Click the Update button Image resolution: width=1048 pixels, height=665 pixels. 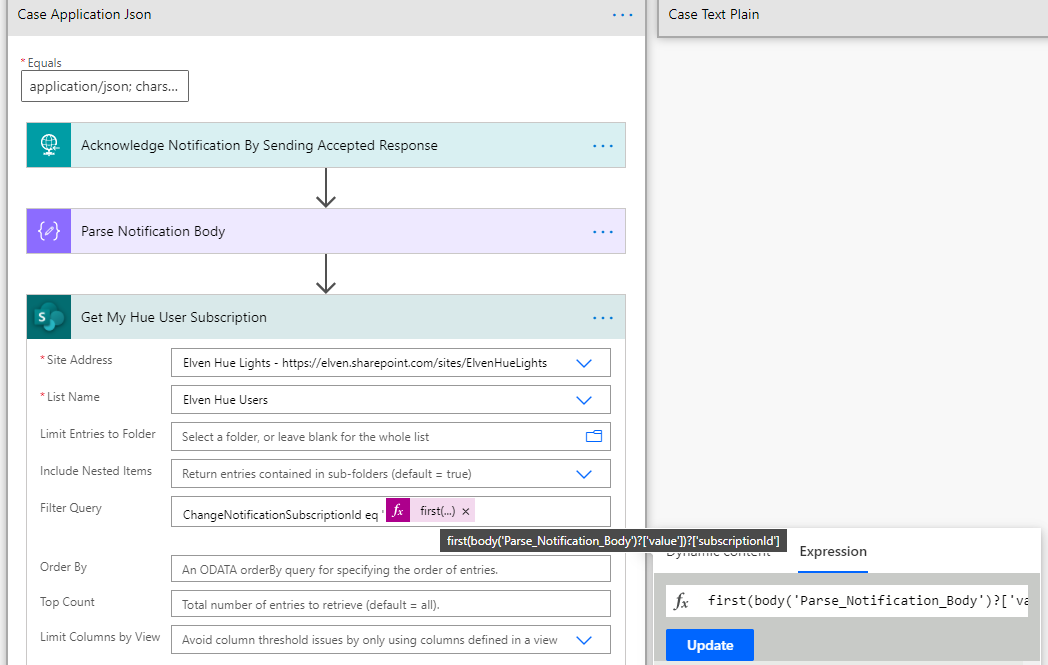click(710, 645)
